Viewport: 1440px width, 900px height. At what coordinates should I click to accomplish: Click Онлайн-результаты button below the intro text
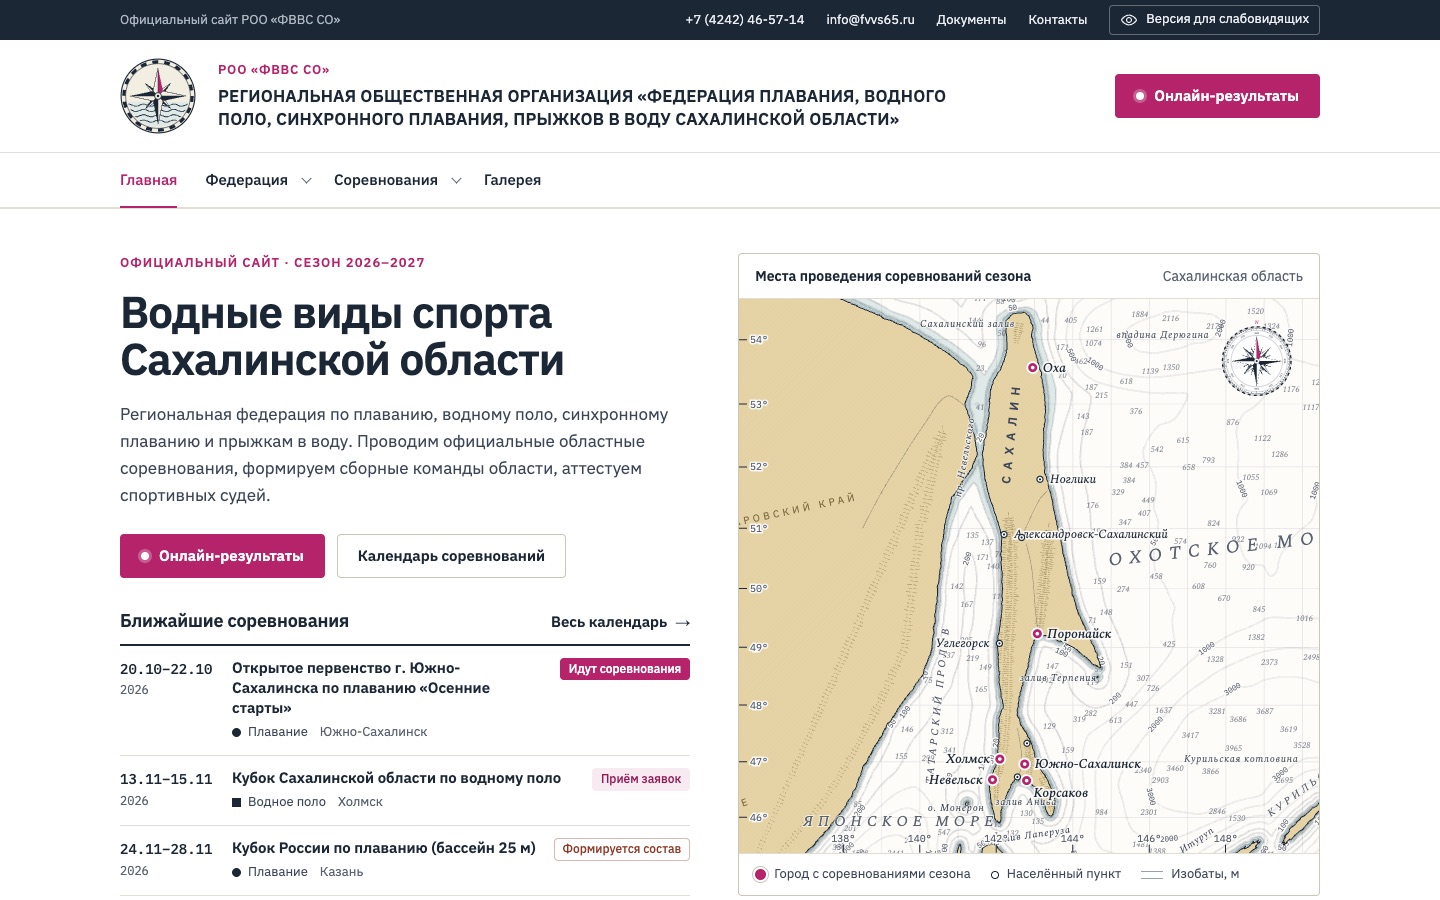click(x=222, y=556)
